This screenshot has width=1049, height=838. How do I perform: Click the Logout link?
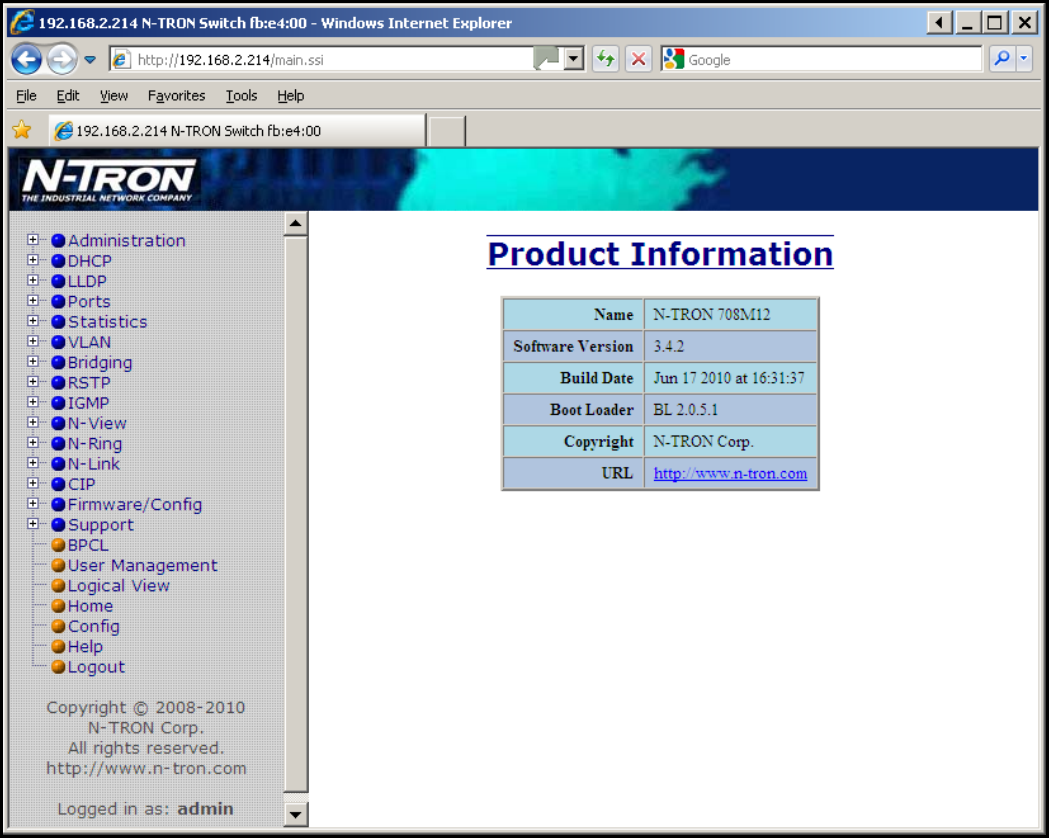coord(96,667)
